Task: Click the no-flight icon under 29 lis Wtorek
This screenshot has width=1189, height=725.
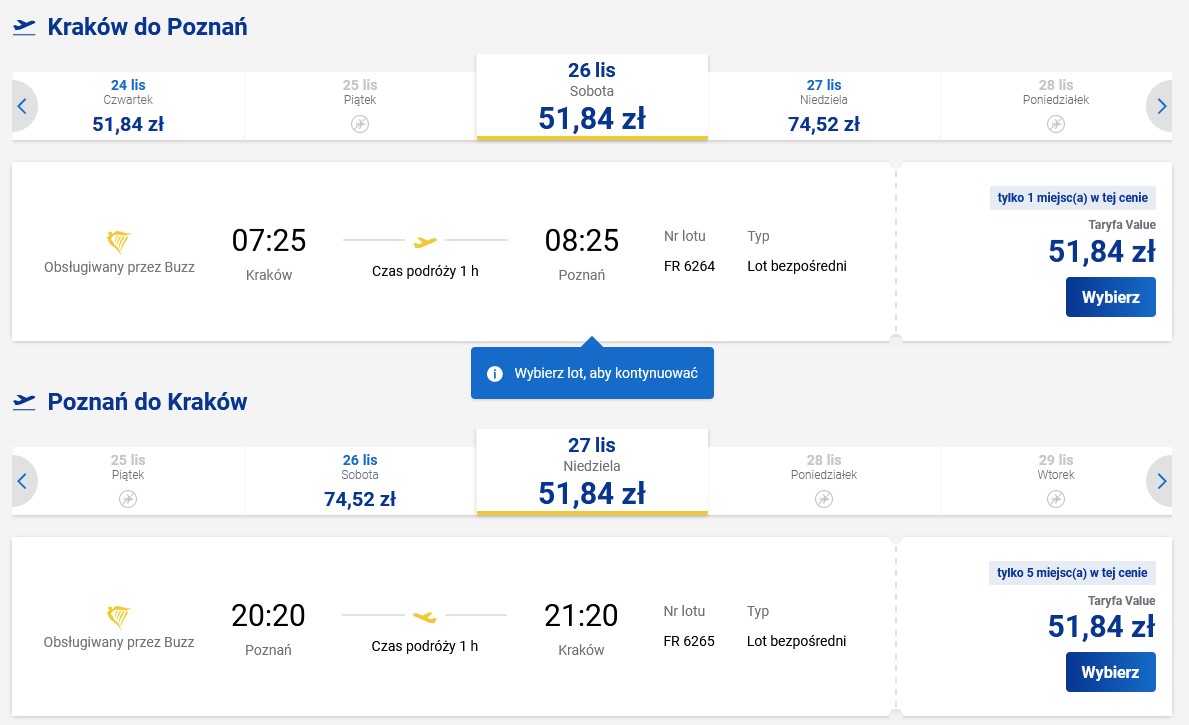Action: pos(1056,499)
